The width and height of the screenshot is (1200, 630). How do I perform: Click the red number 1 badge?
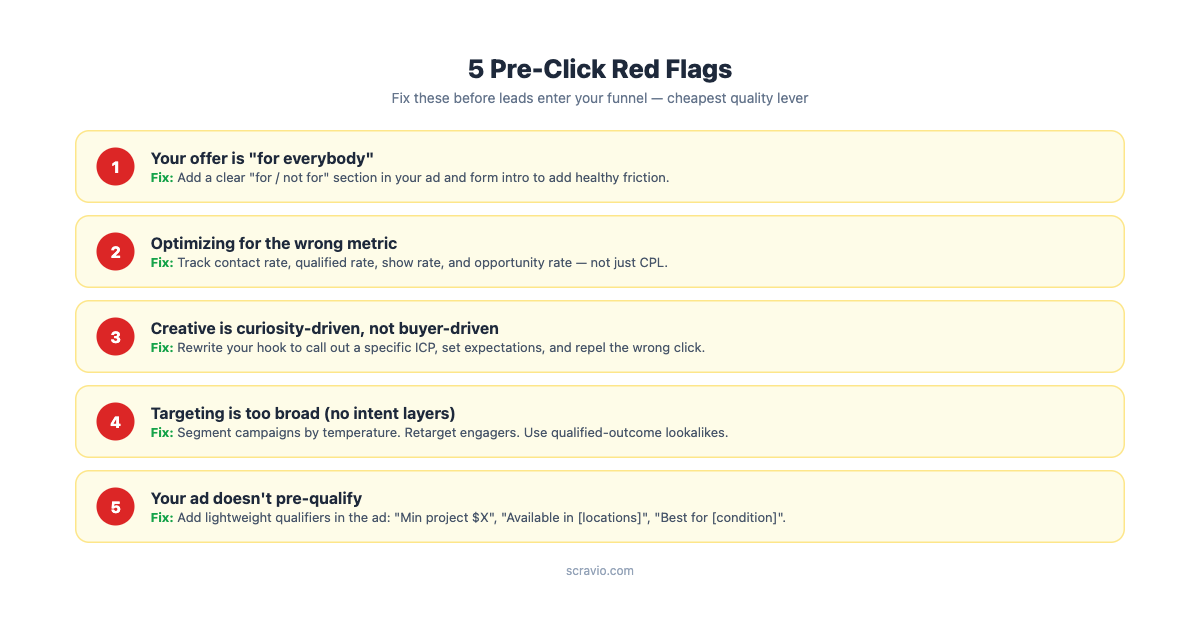tap(115, 167)
